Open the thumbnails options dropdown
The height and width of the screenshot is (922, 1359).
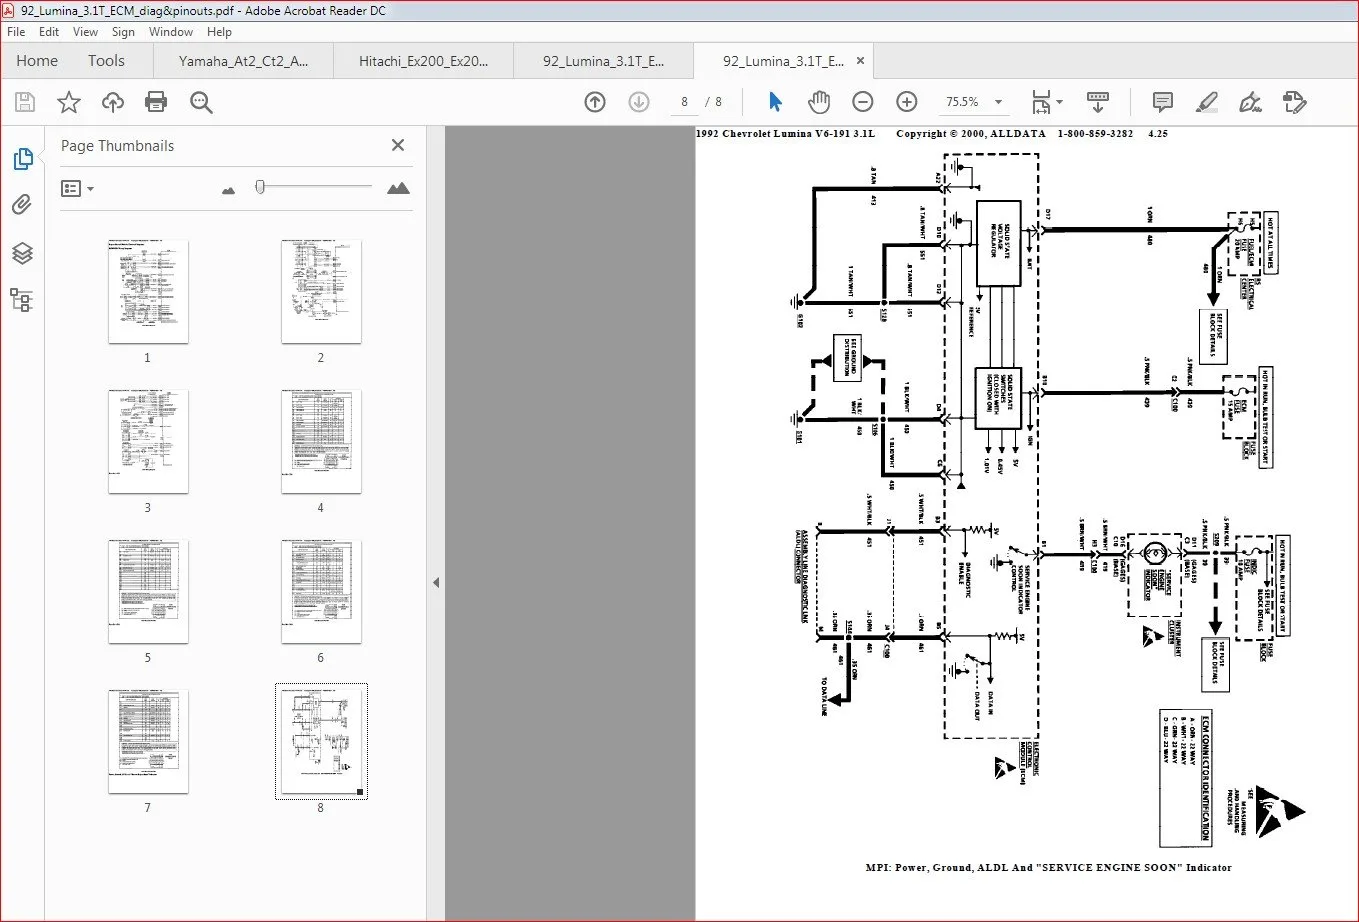pyautogui.click(x=78, y=188)
